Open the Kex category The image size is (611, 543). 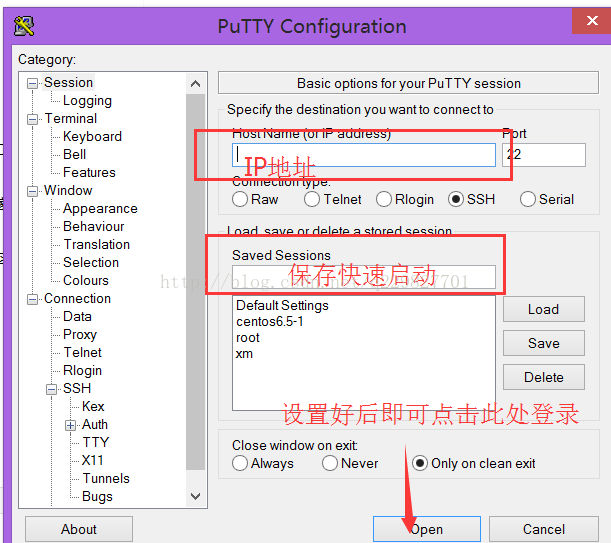(x=93, y=406)
